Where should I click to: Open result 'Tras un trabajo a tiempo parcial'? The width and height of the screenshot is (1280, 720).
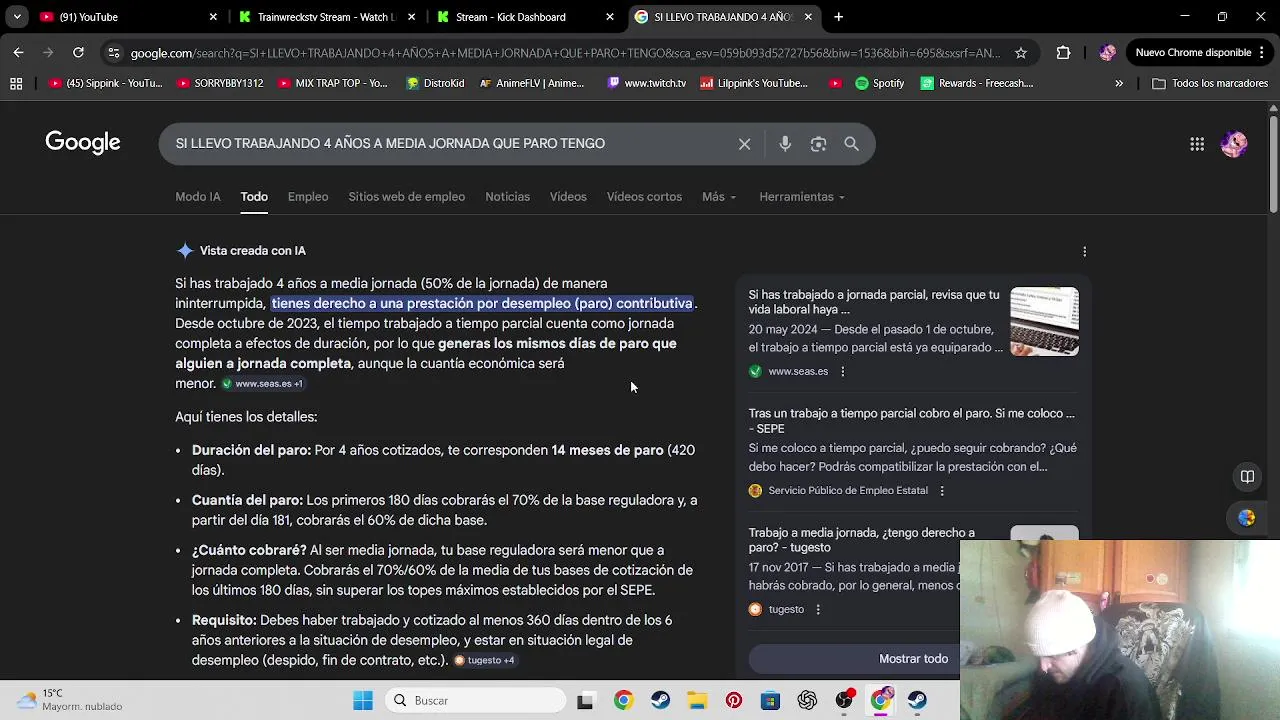coord(912,421)
